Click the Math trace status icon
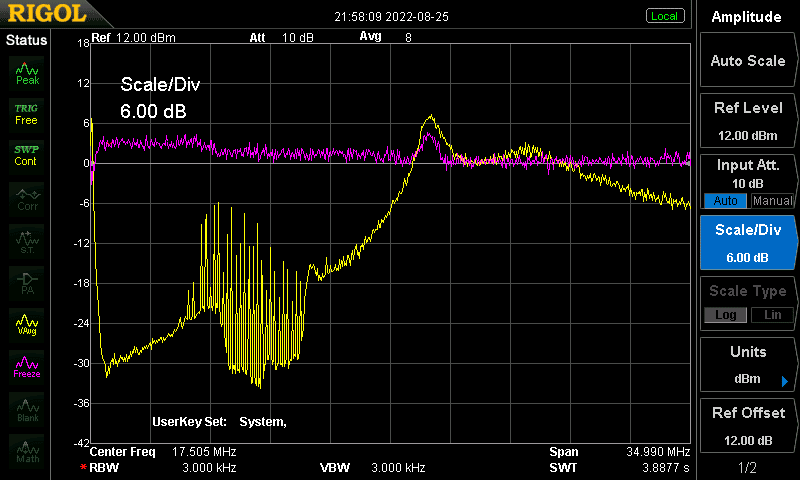 [27, 451]
